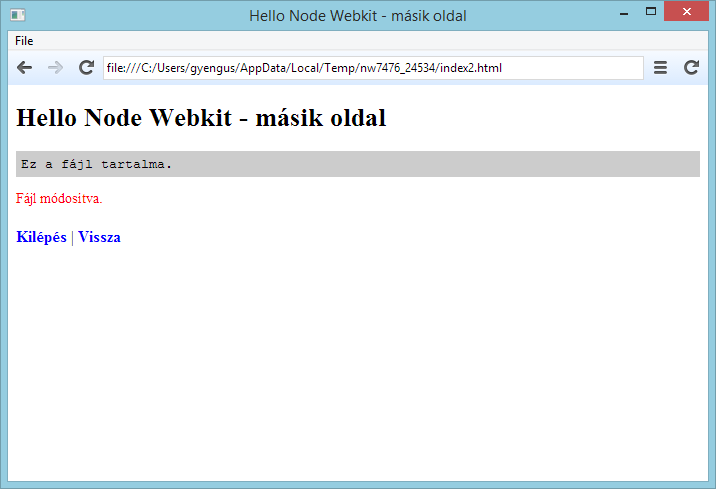Click the back arrow navigation icon
716x489 pixels.
click(25, 67)
